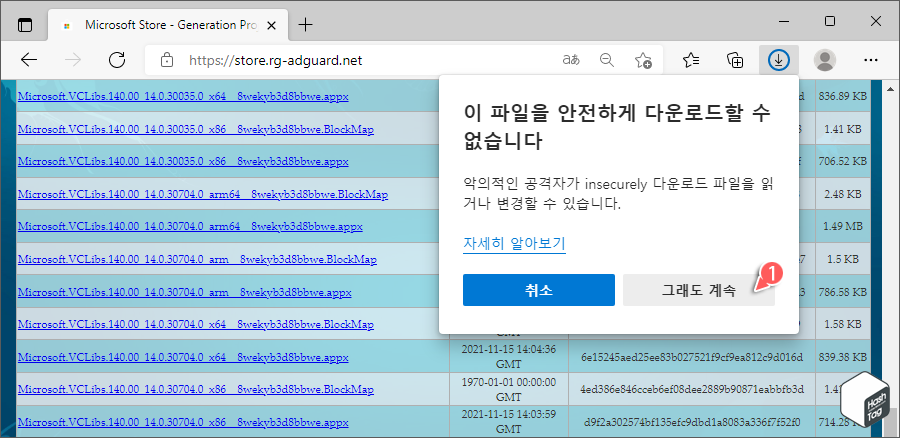Click the zoom out magnifier icon
The height and width of the screenshot is (438, 900).
click(x=607, y=60)
